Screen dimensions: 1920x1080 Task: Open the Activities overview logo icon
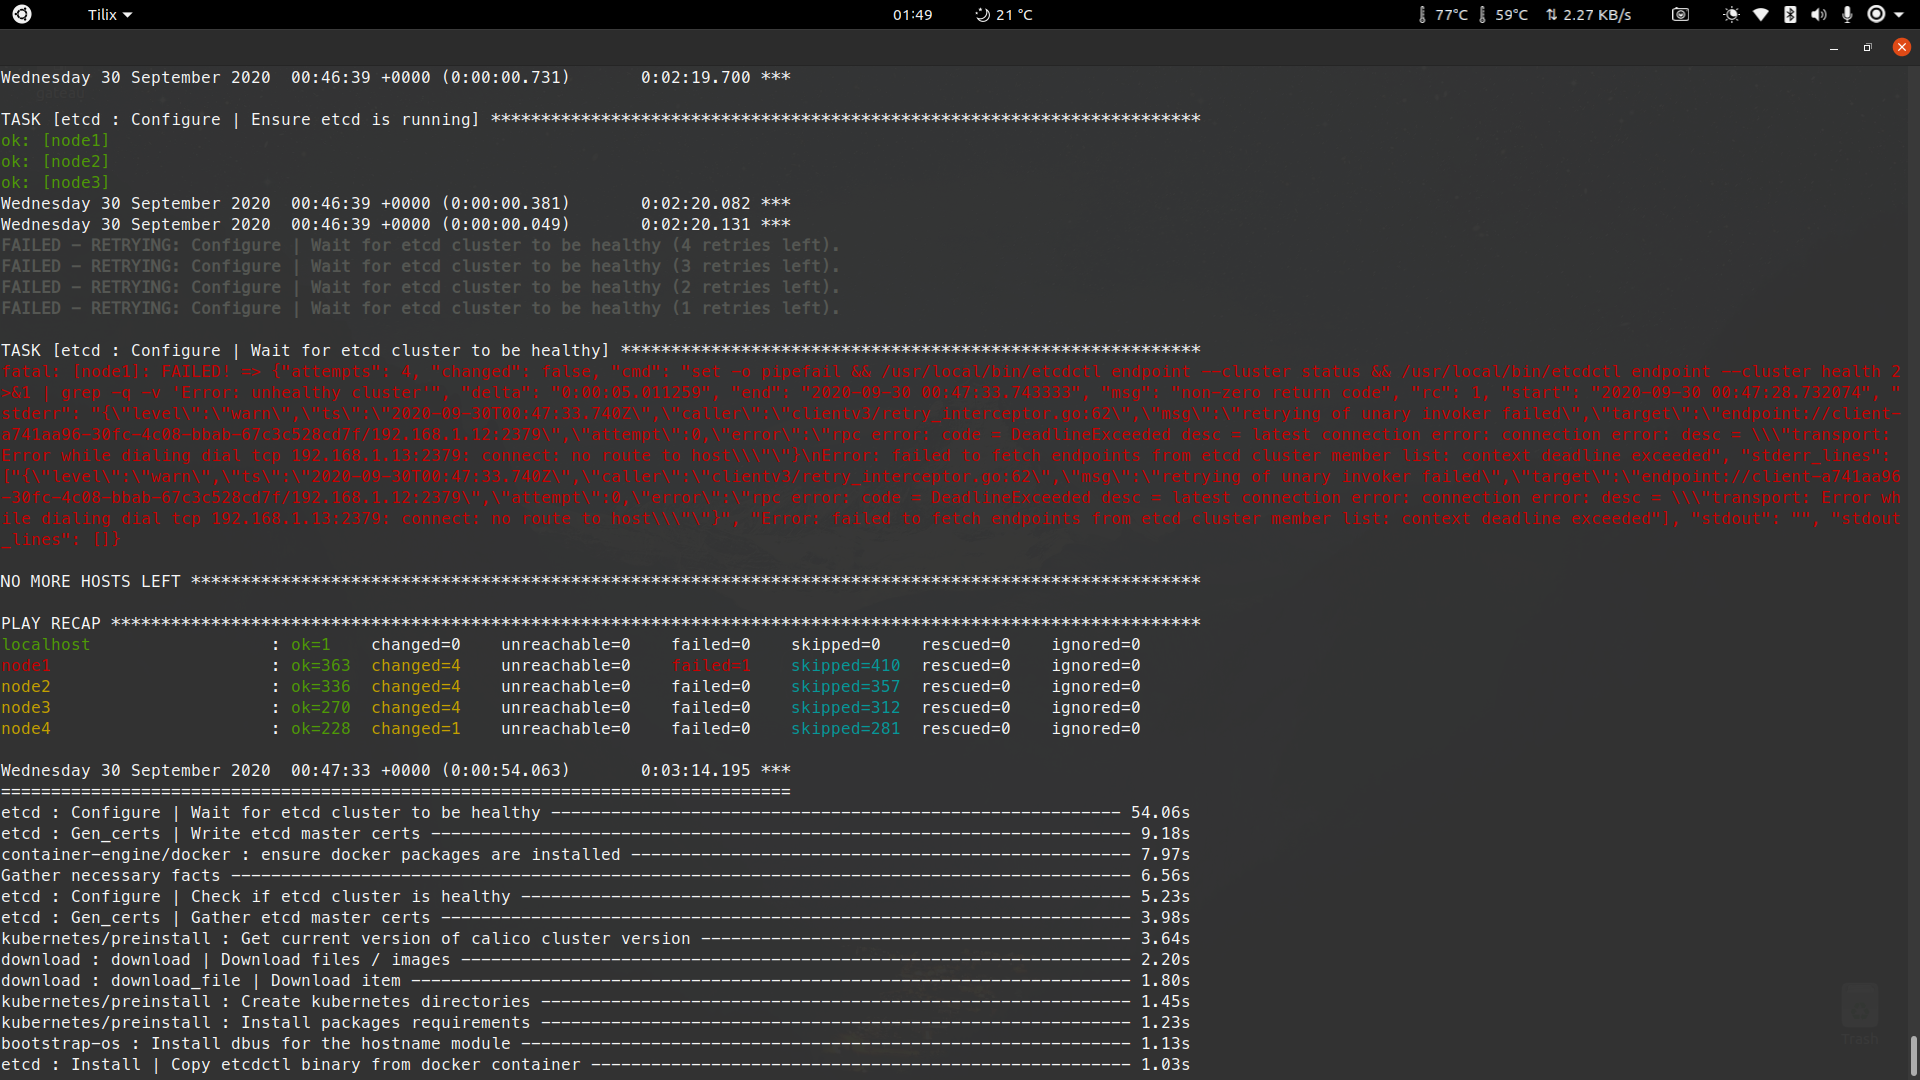click(22, 14)
